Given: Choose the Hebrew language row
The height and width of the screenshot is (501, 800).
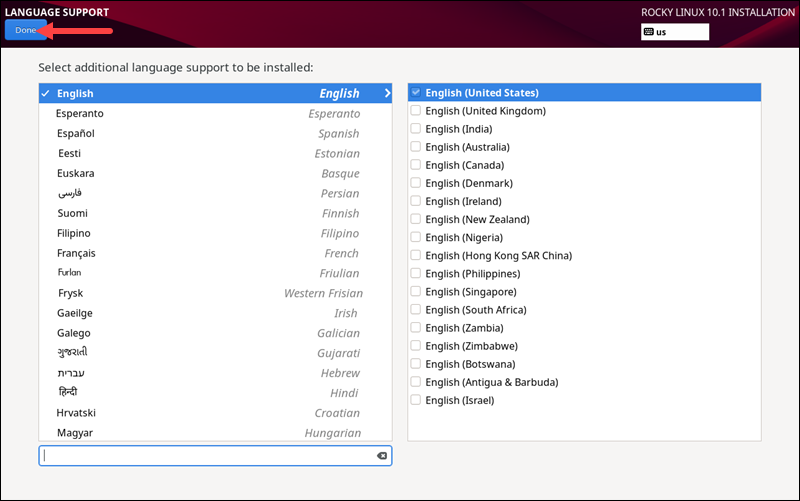Looking at the screenshot, I should (215, 373).
